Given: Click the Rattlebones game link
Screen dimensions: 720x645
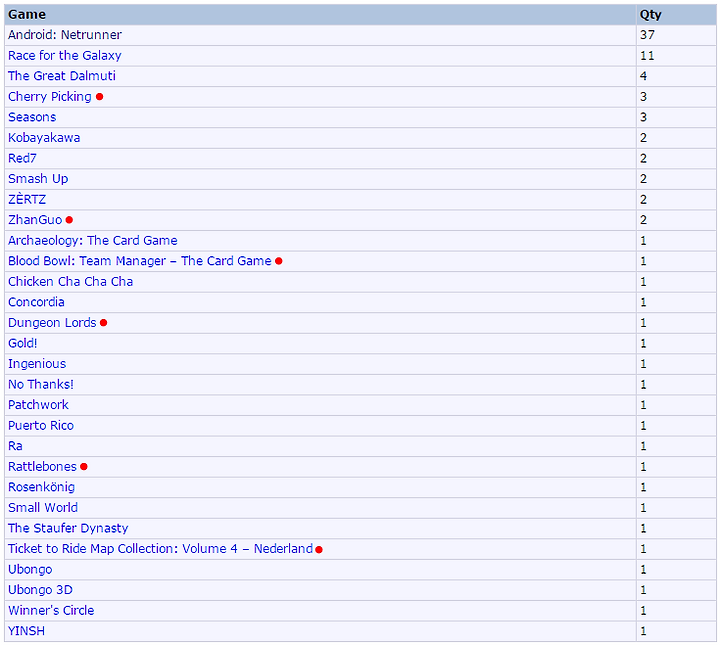Looking at the screenshot, I should click(x=42, y=466).
